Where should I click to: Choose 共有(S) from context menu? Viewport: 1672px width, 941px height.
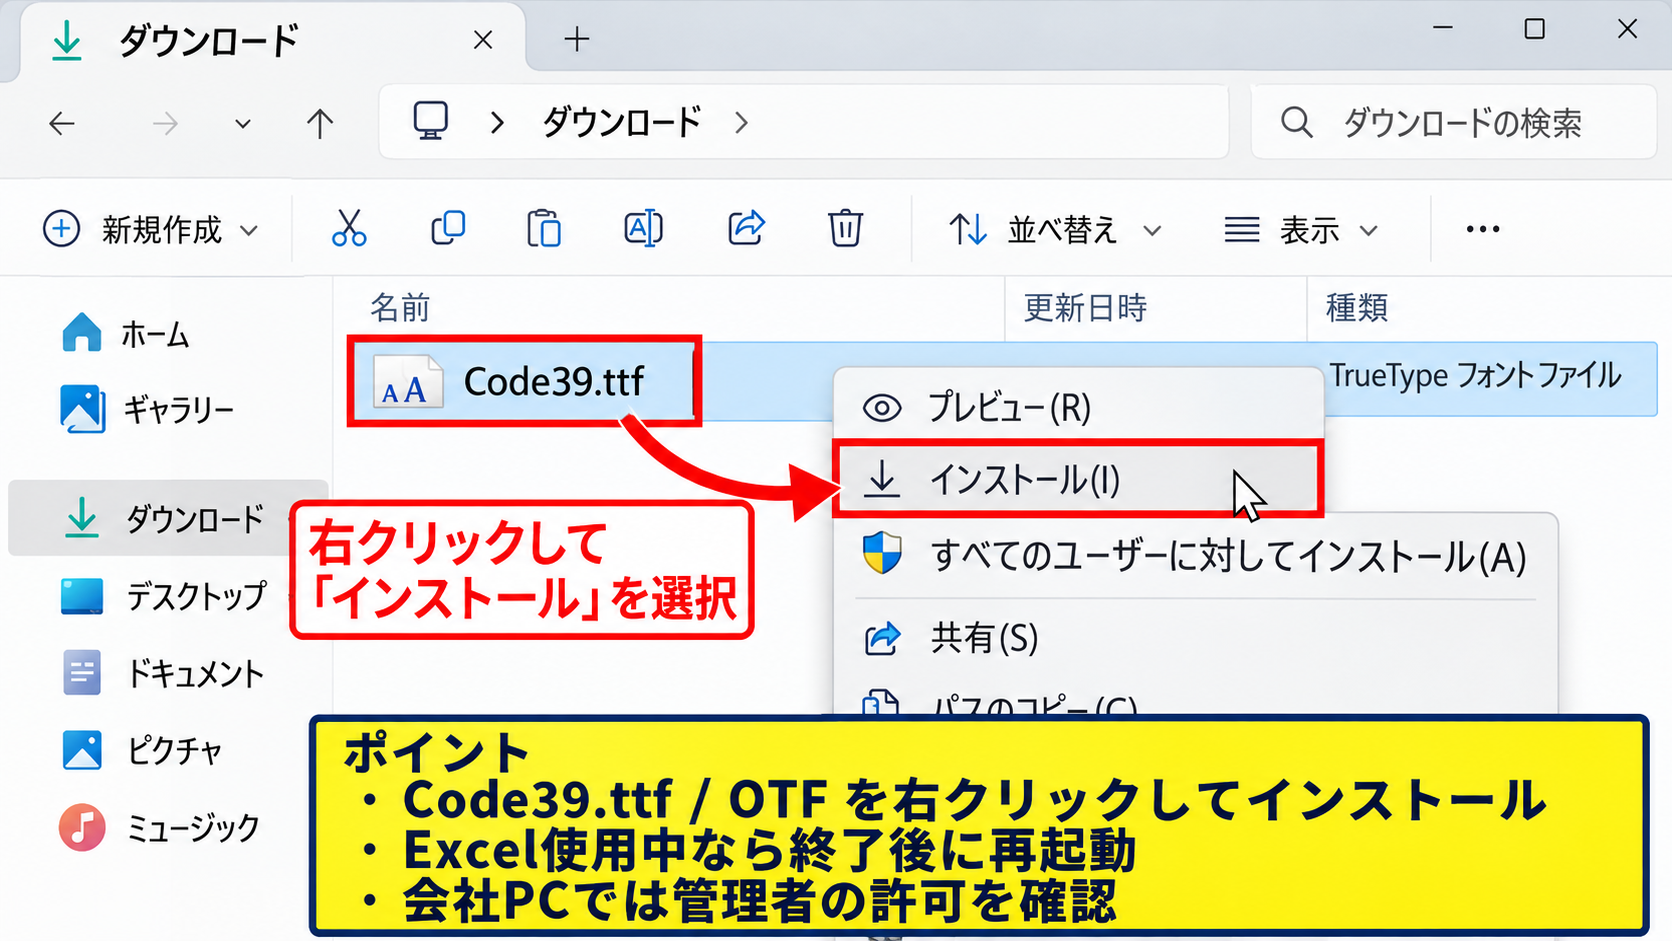tap(1195, 637)
